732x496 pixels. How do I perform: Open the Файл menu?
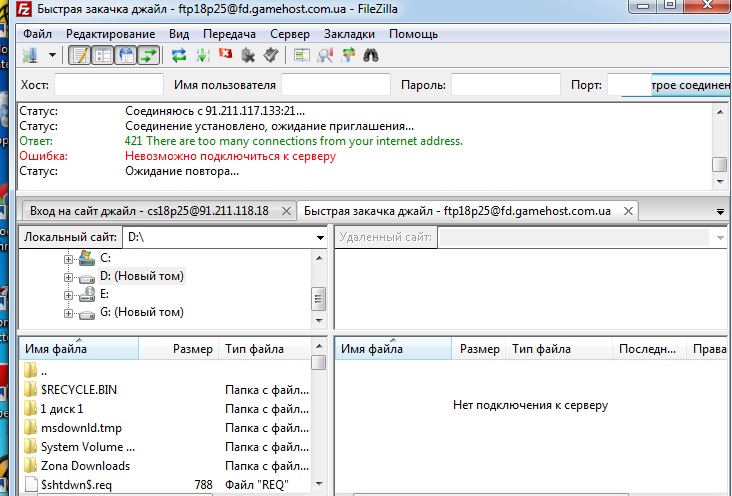pyautogui.click(x=37, y=34)
